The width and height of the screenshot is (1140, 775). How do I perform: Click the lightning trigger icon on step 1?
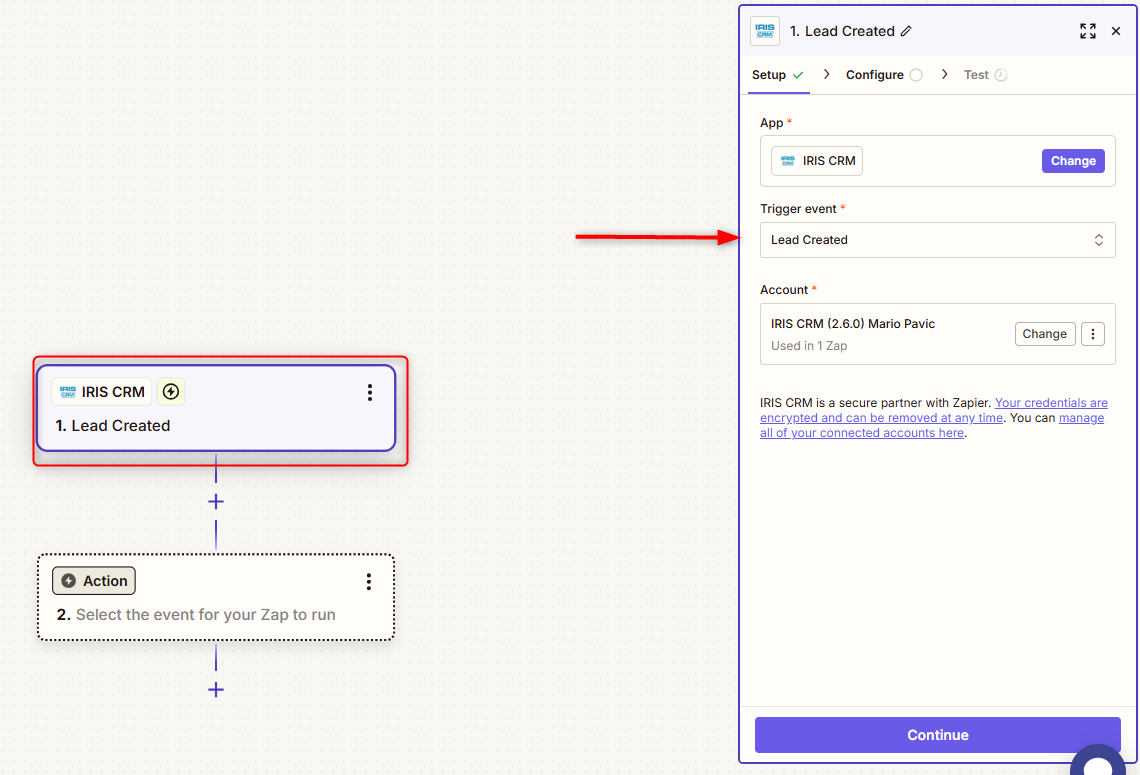(171, 392)
